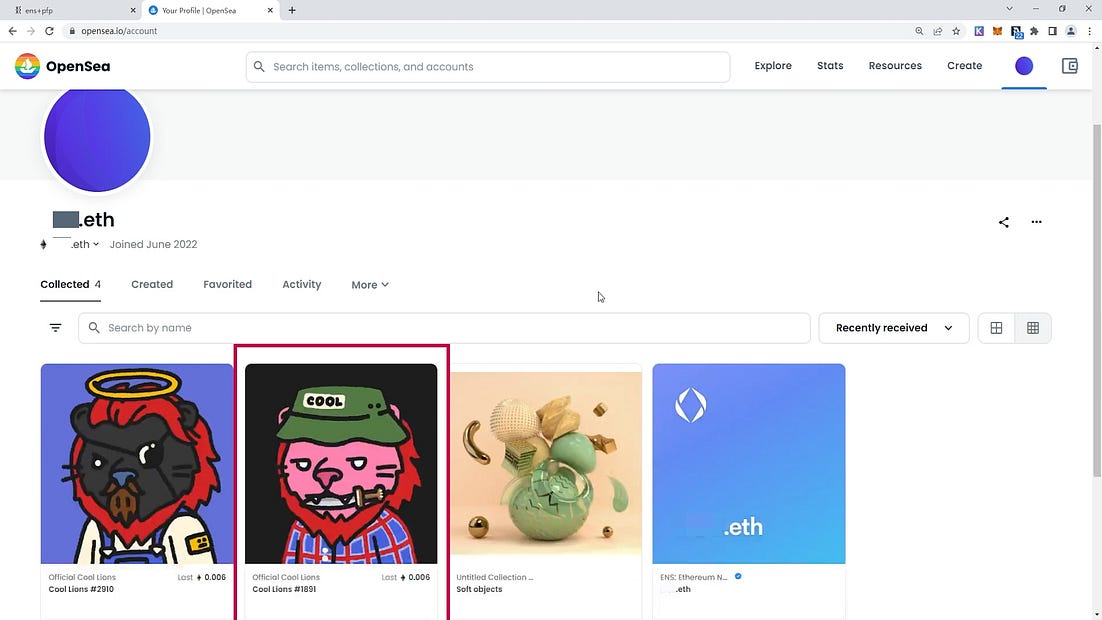Image resolution: width=1102 pixels, height=620 pixels.
Task: Bookmark this page with star icon
Action: pos(956,31)
